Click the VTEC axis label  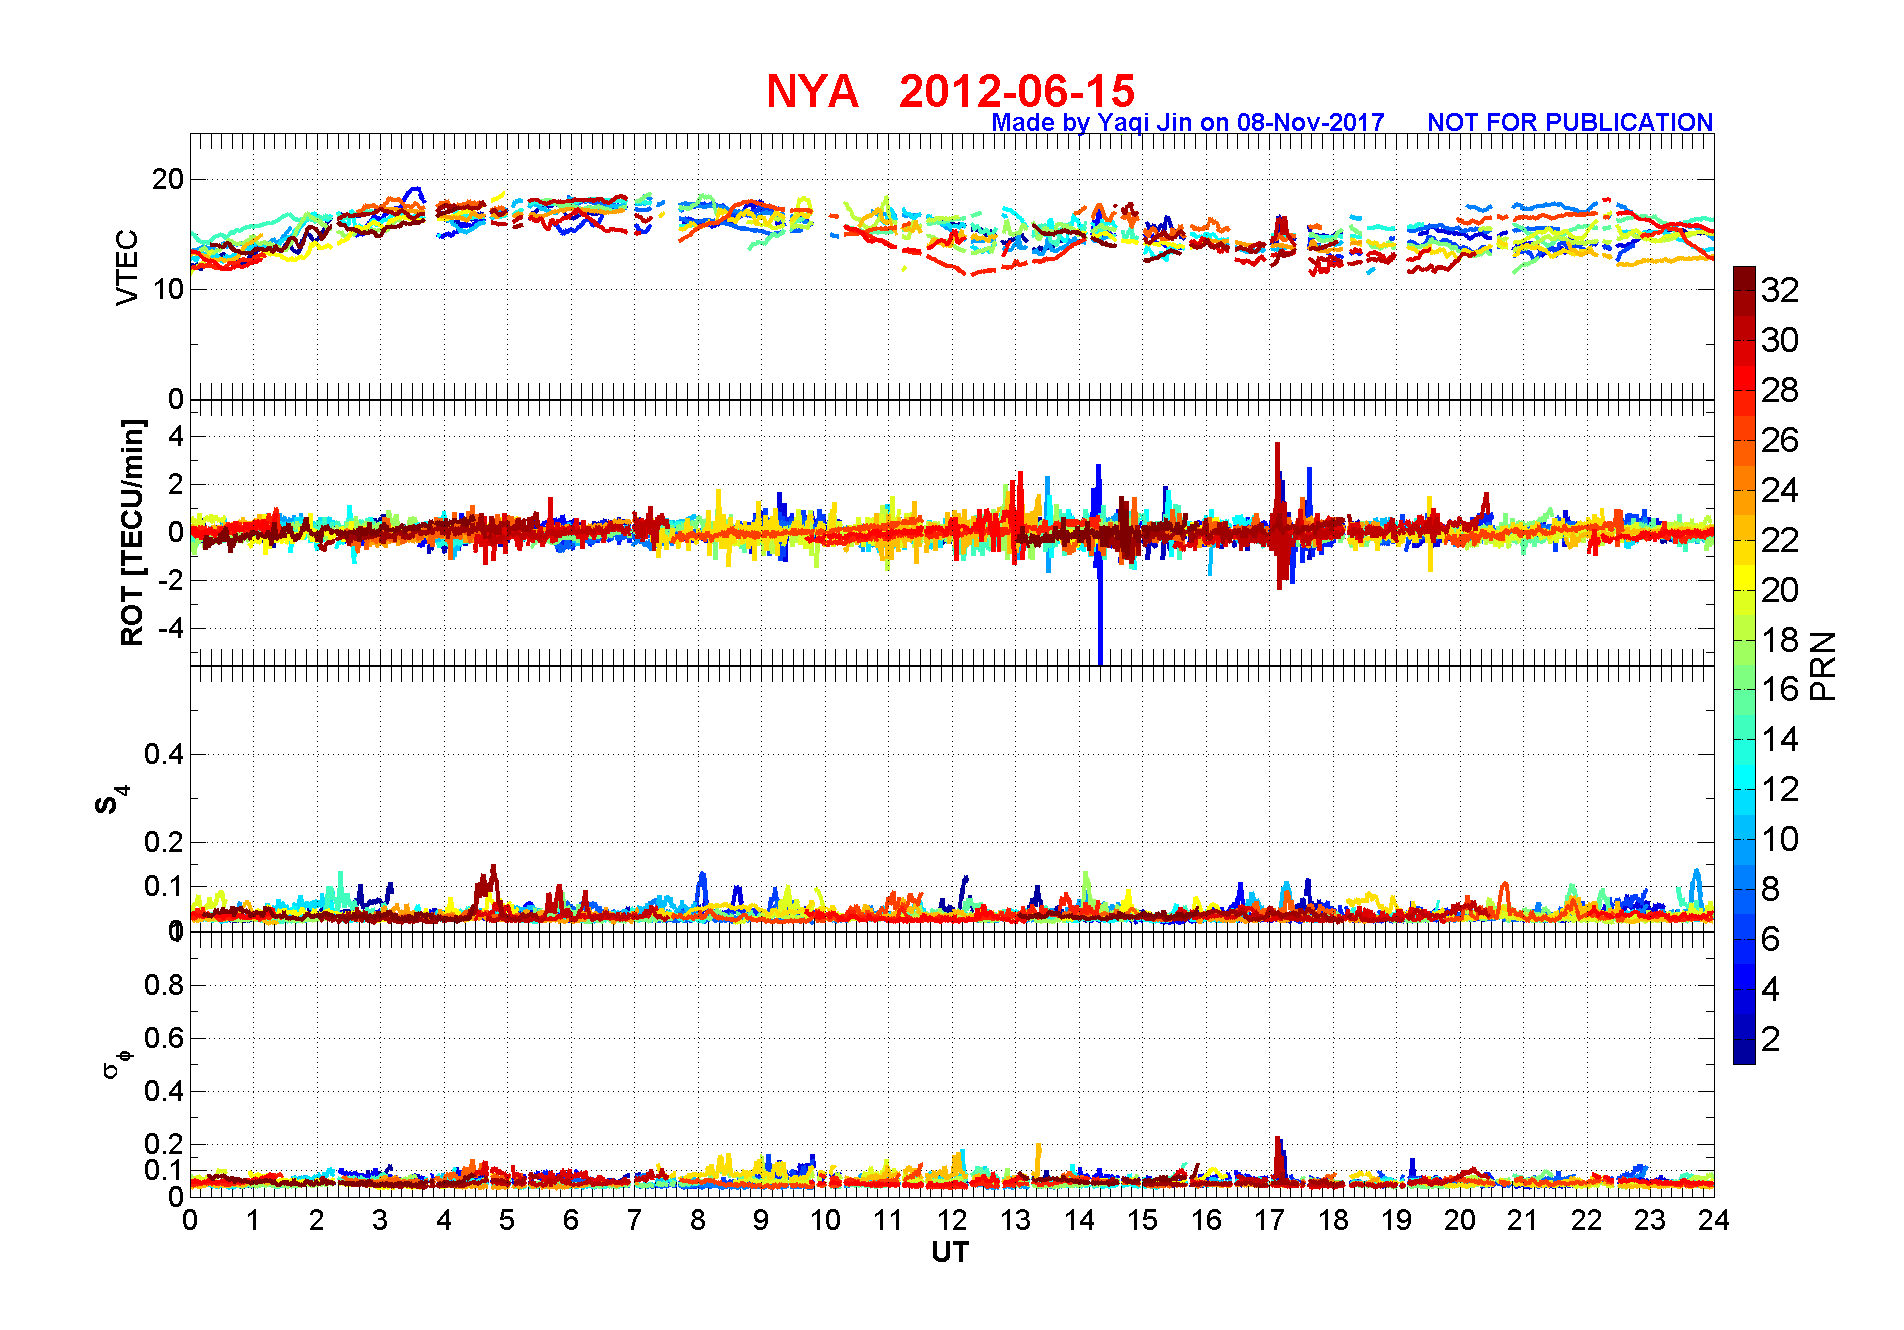point(127,267)
